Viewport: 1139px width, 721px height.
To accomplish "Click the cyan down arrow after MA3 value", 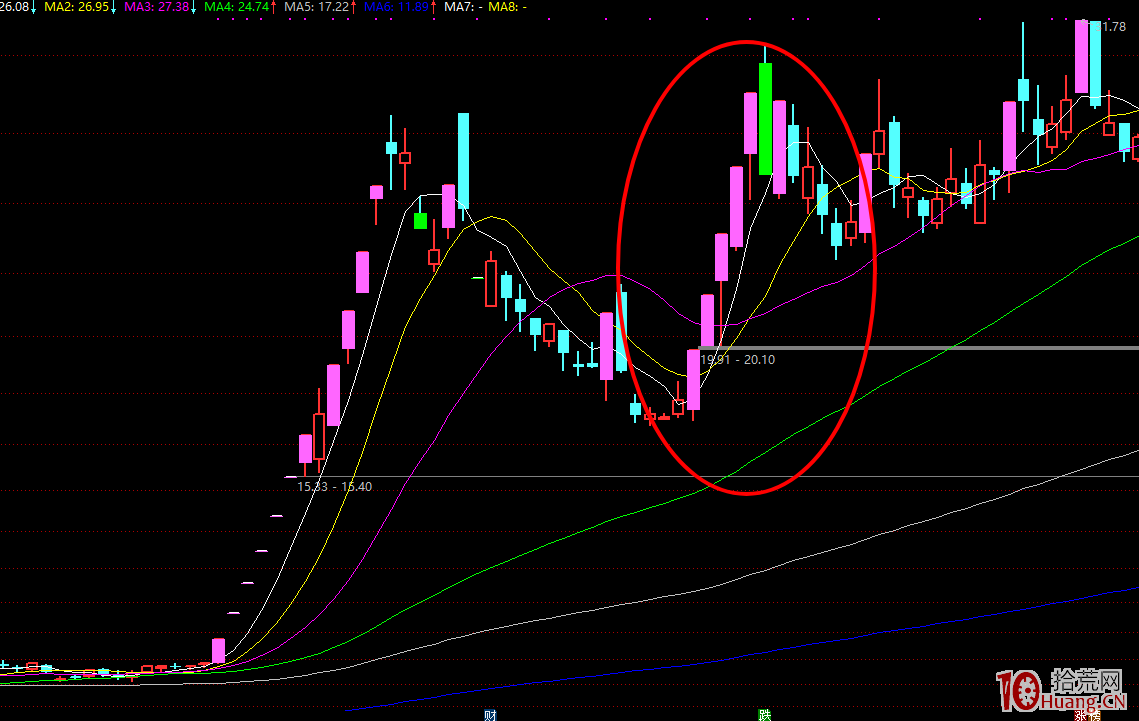I will click(193, 7).
